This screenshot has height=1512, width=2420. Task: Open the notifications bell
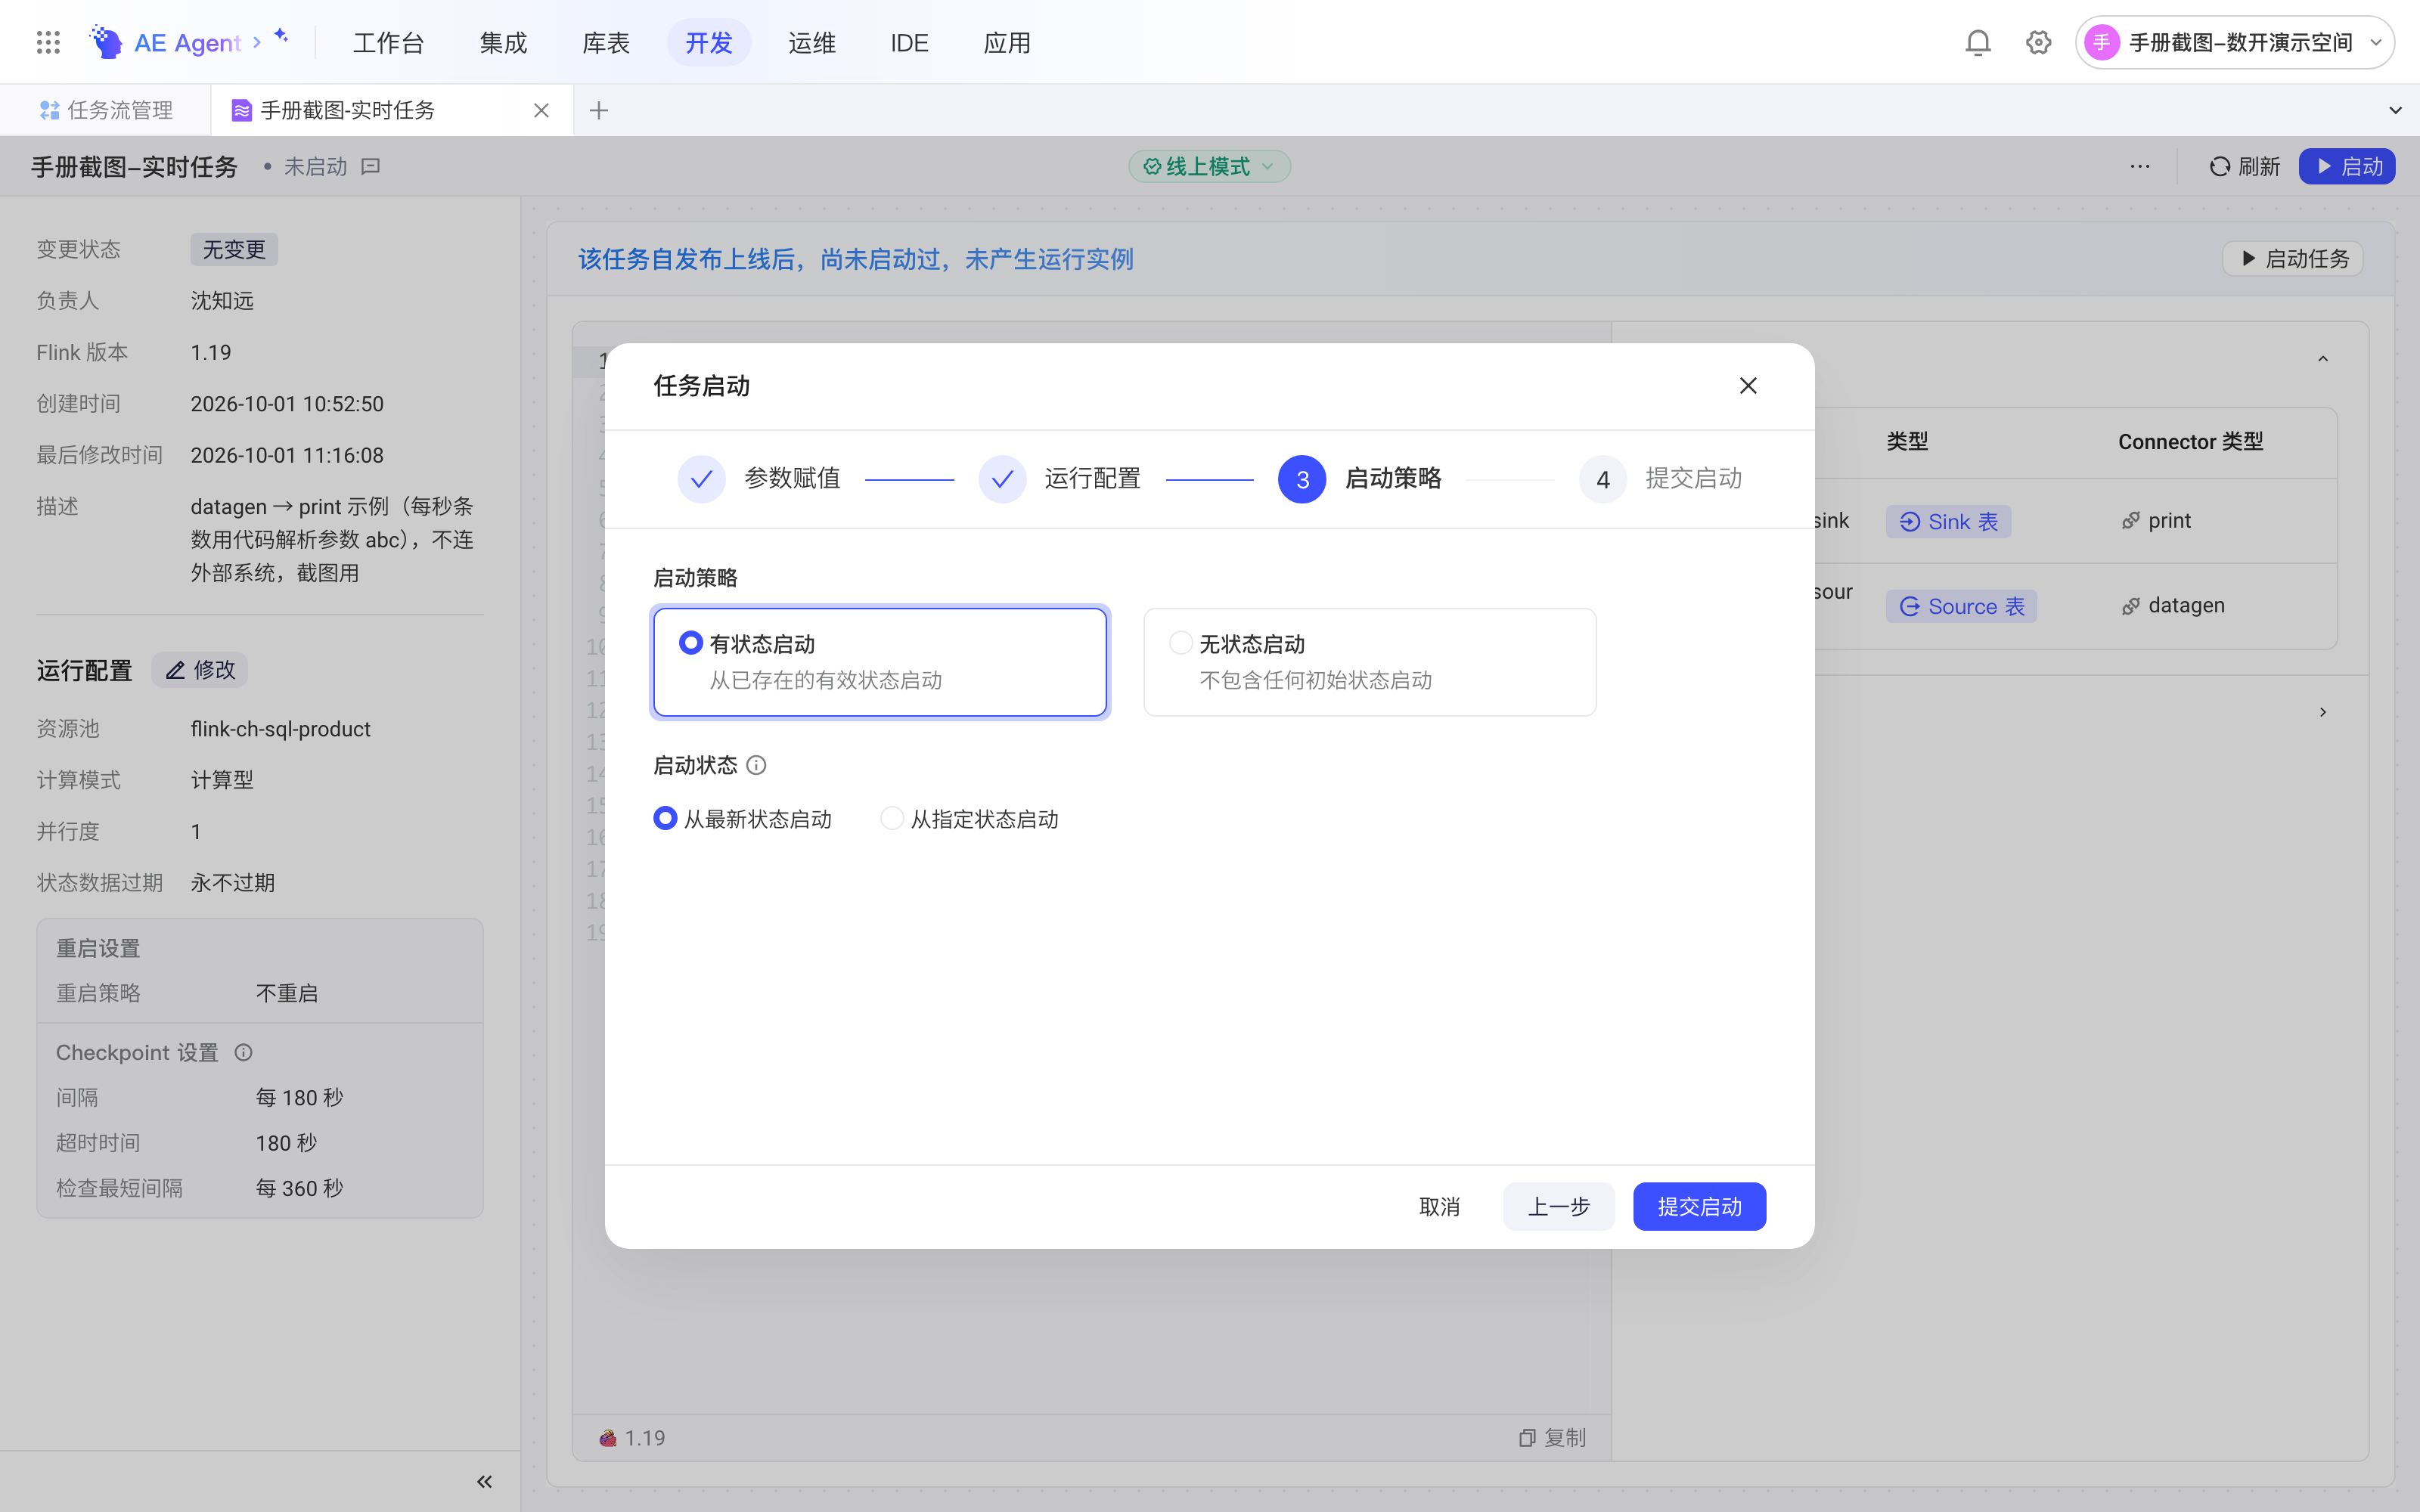coord(1977,42)
